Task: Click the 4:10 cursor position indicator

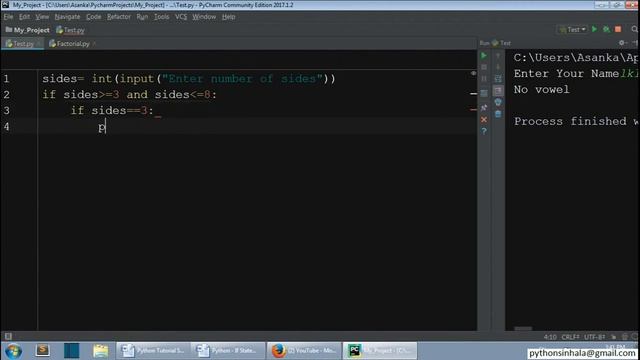Action: click(550, 337)
